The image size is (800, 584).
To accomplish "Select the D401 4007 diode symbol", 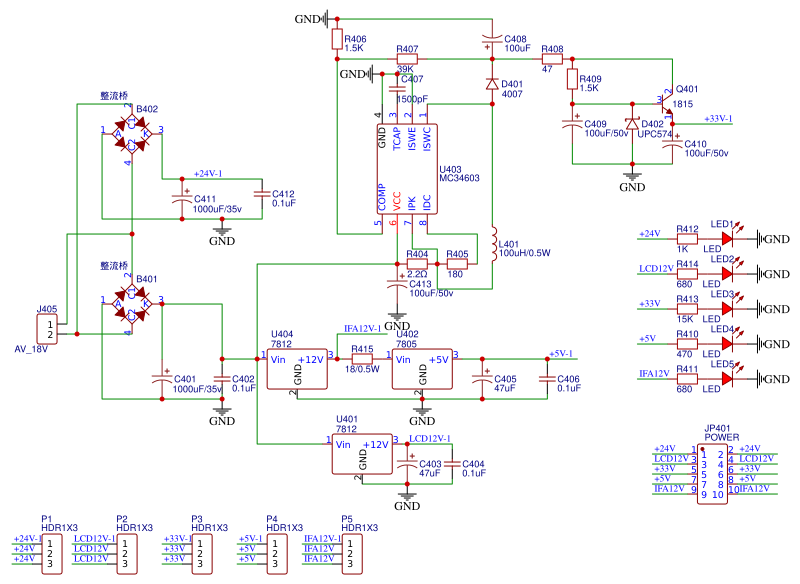I will click(492, 84).
